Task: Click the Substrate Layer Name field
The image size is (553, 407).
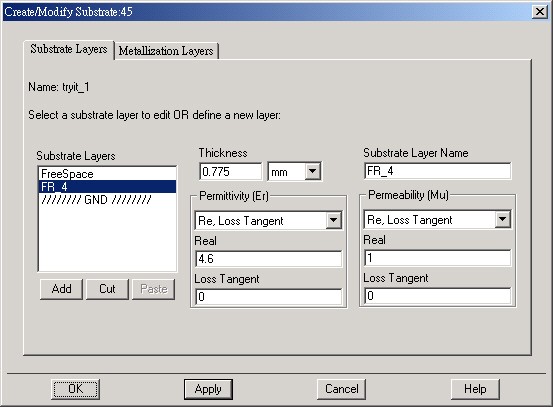Action: [437, 171]
